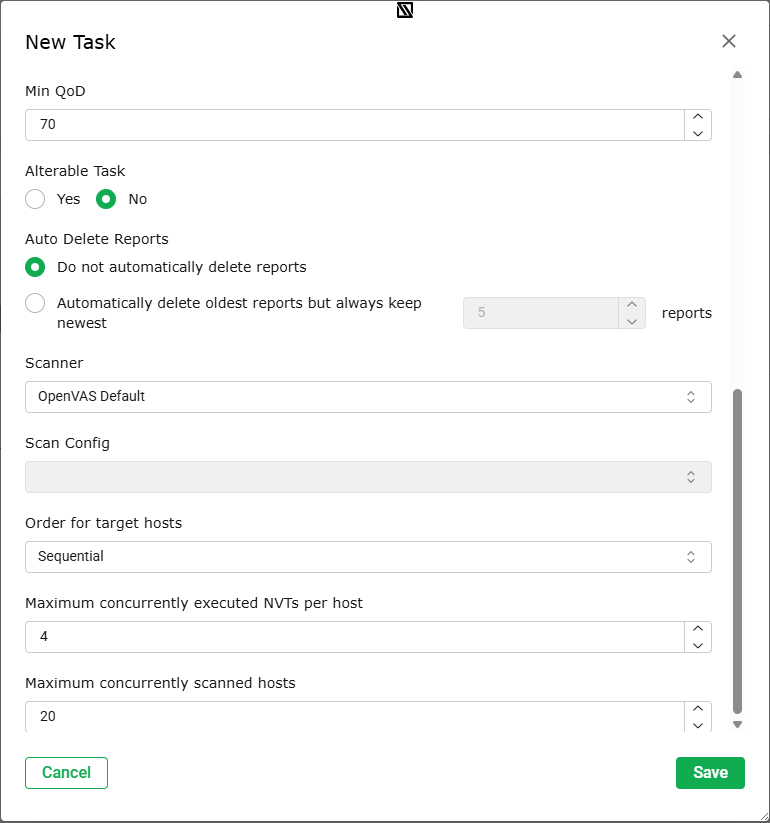Select No for Alterable Task
This screenshot has width=770, height=823.
106,199
